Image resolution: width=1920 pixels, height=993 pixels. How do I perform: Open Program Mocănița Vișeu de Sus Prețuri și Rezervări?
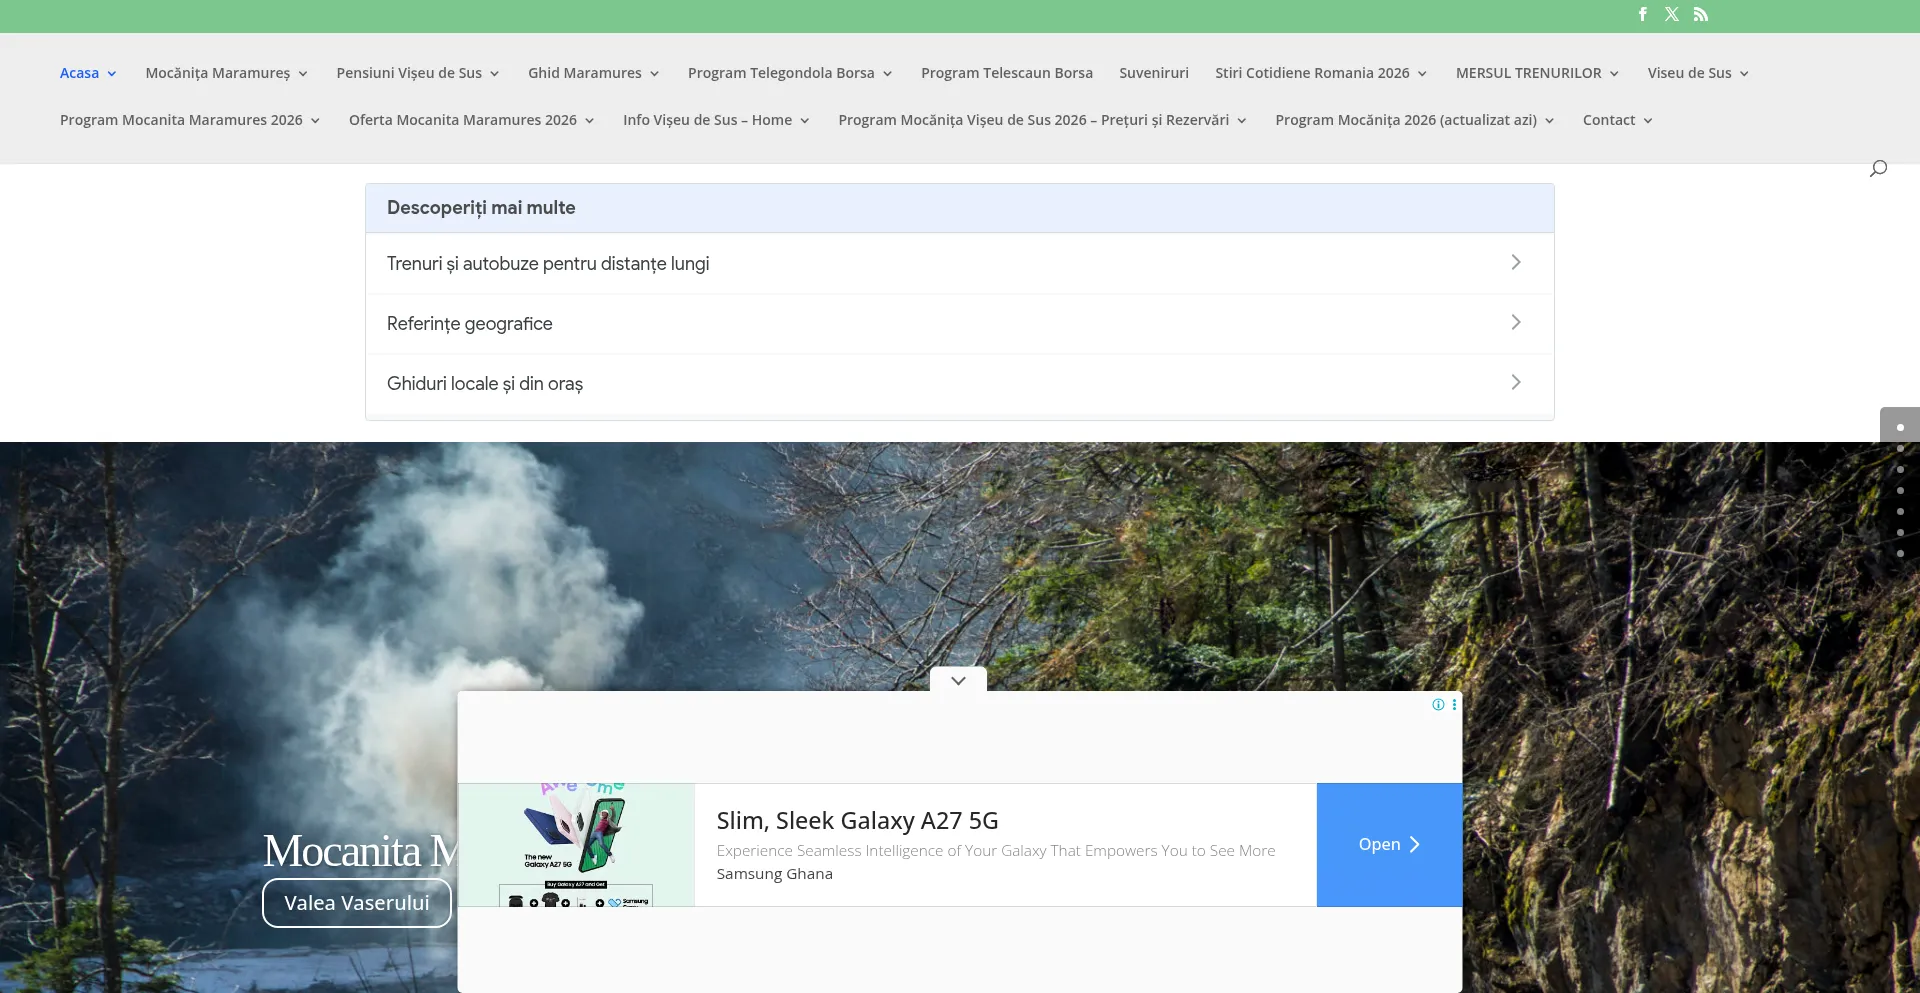point(1033,120)
